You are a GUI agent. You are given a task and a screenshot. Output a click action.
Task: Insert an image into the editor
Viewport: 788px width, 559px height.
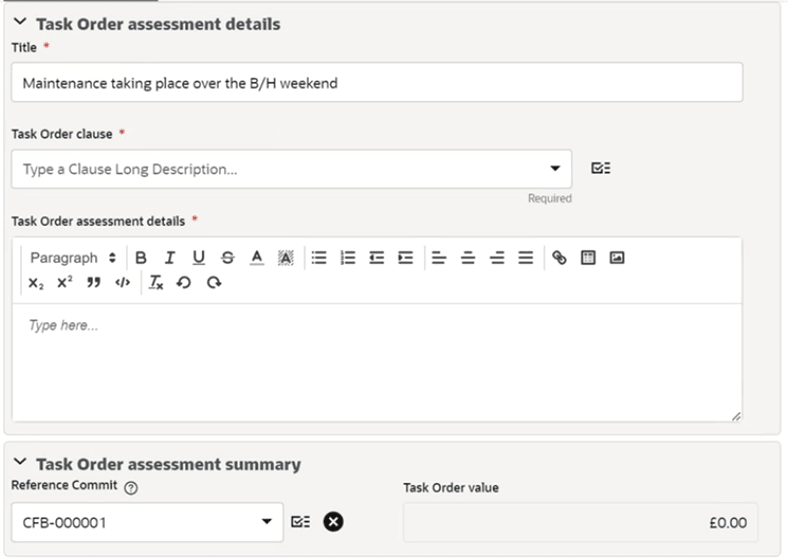(x=617, y=258)
